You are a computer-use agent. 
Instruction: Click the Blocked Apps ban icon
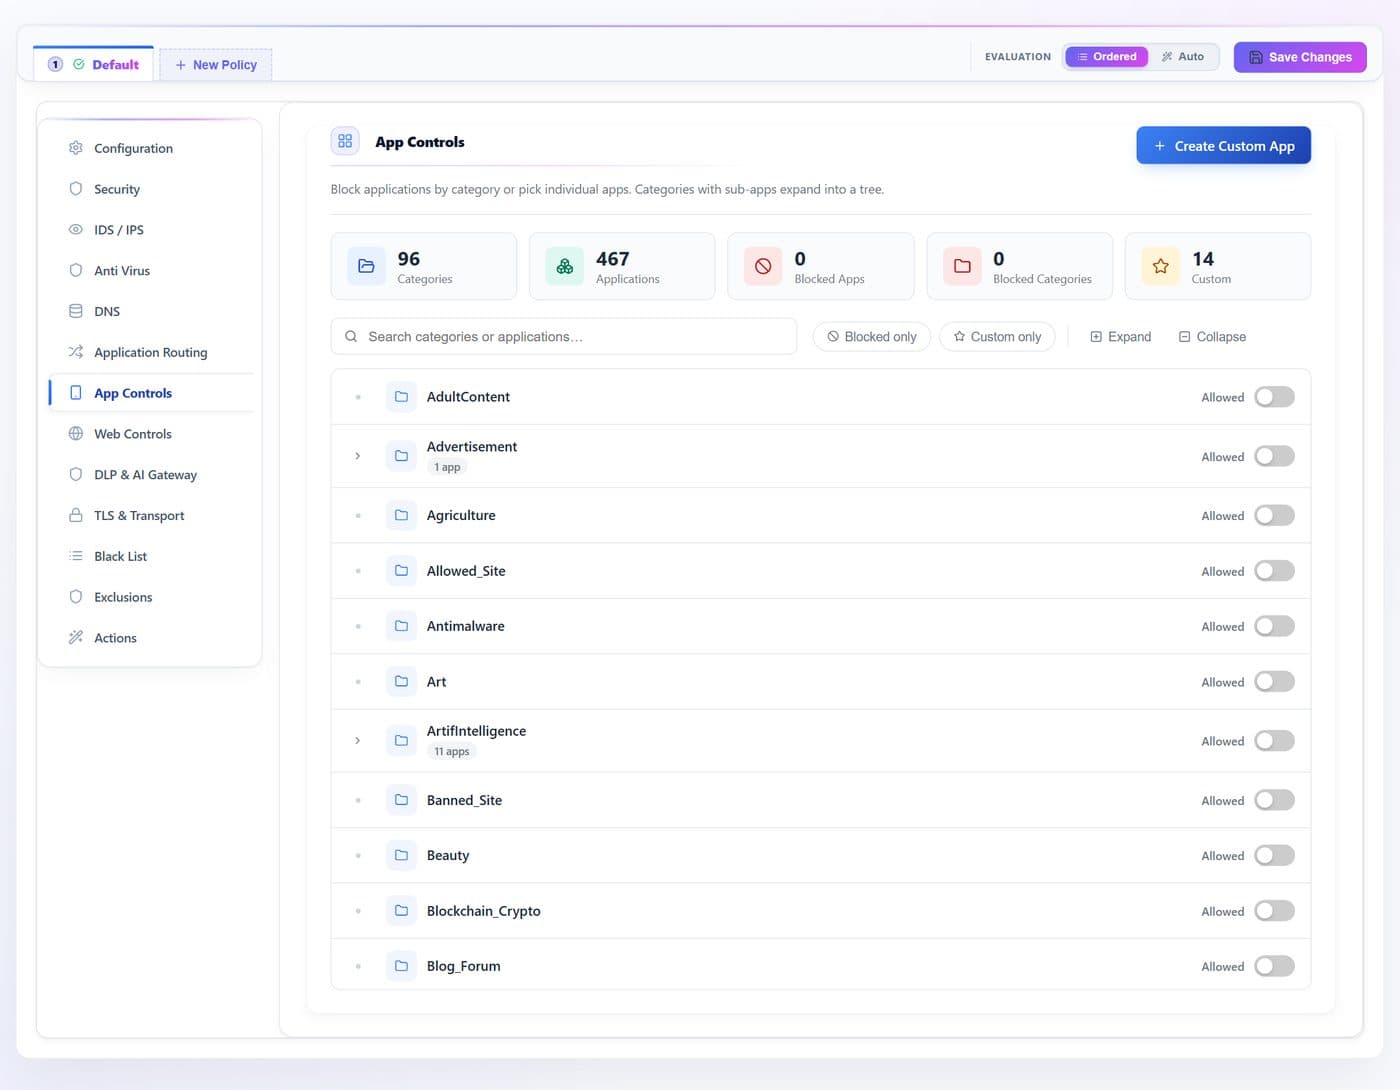763,266
